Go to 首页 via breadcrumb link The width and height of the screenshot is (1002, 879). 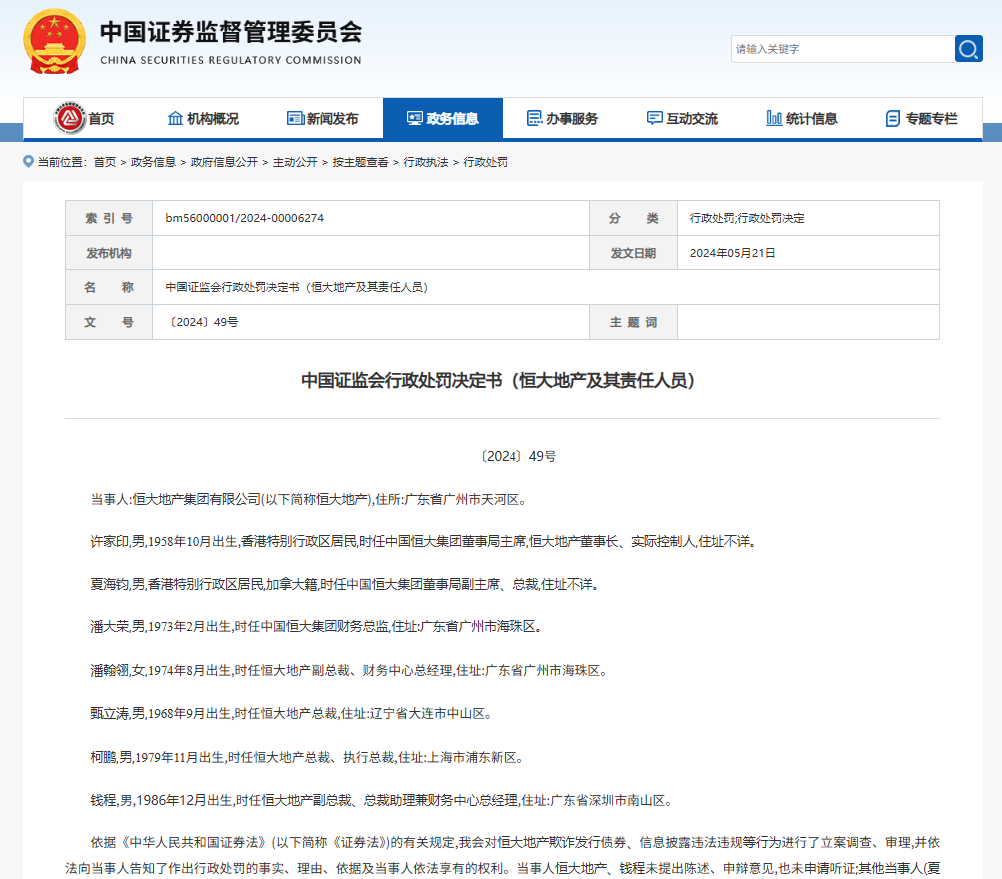coord(105,162)
